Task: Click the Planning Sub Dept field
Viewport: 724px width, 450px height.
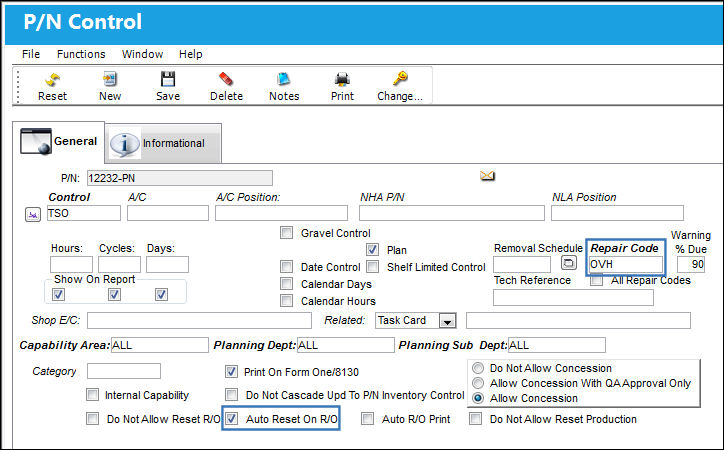Action: tap(557, 345)
